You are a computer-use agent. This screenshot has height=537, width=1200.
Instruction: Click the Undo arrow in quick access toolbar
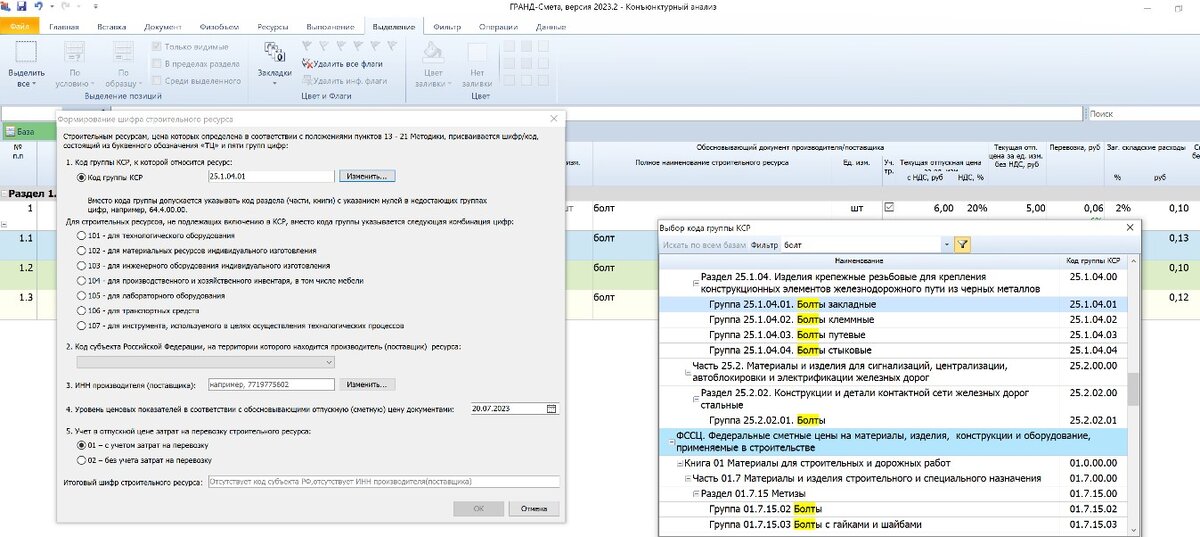tap(37, 7)
